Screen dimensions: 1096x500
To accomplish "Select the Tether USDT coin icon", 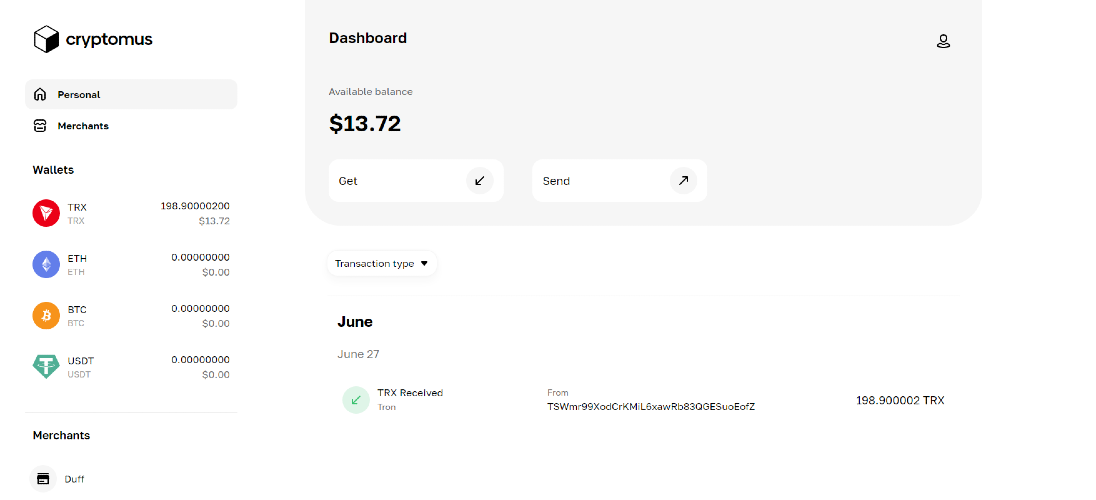I will click(46, 366).
